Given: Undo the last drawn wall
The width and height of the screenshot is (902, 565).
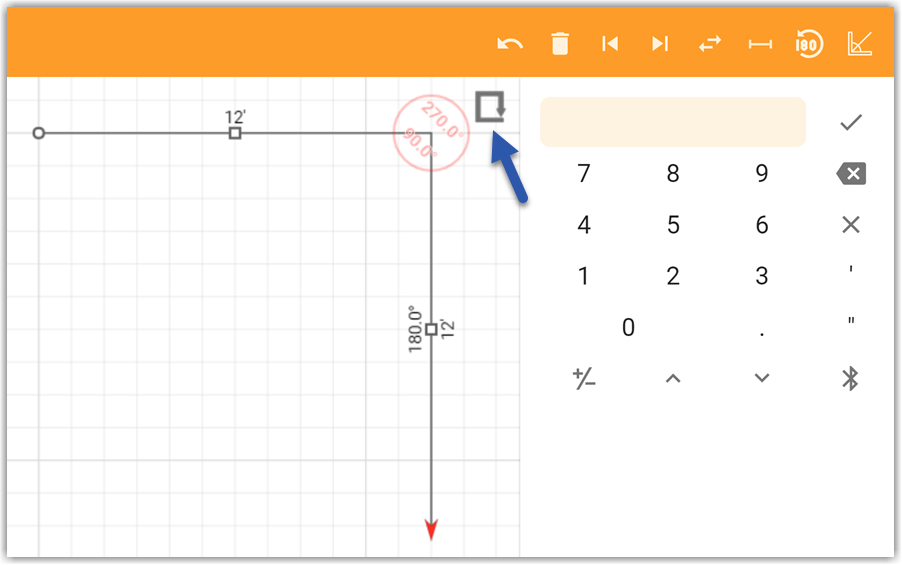Looking at the screenshot, I should pyautogui.click(x=510, y=44).
